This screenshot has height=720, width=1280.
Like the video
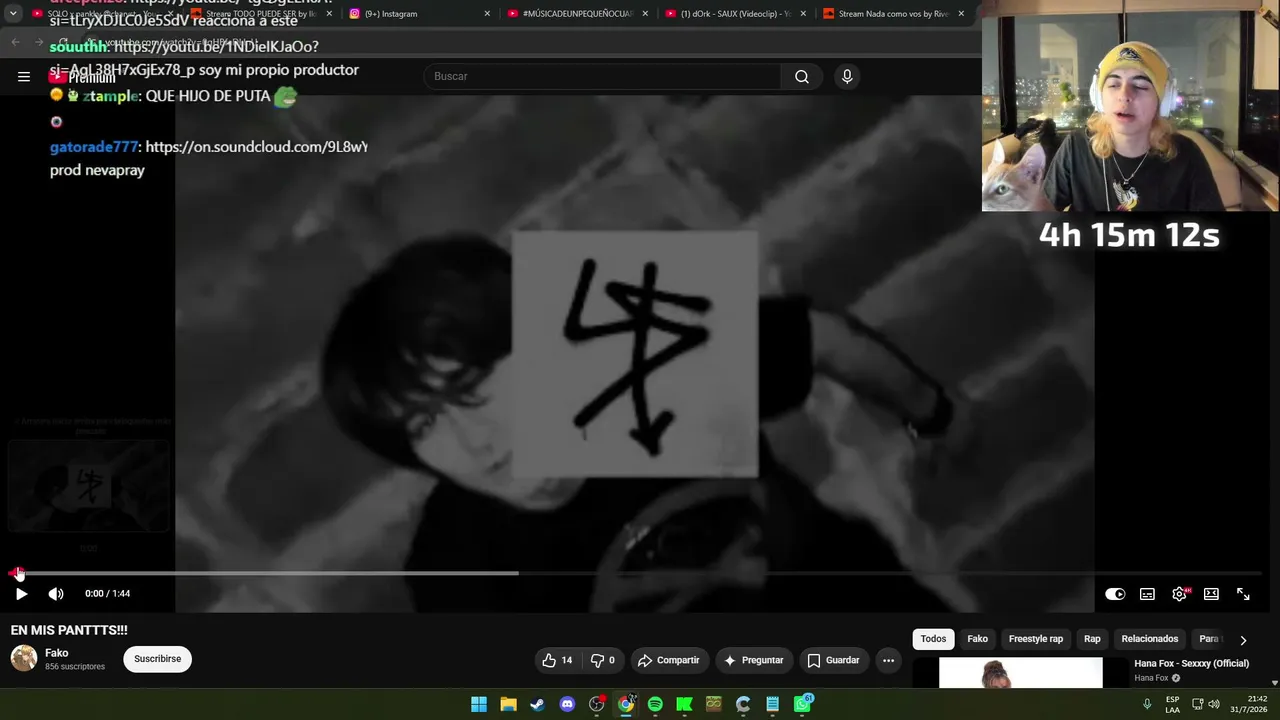[x=557, y=660]
